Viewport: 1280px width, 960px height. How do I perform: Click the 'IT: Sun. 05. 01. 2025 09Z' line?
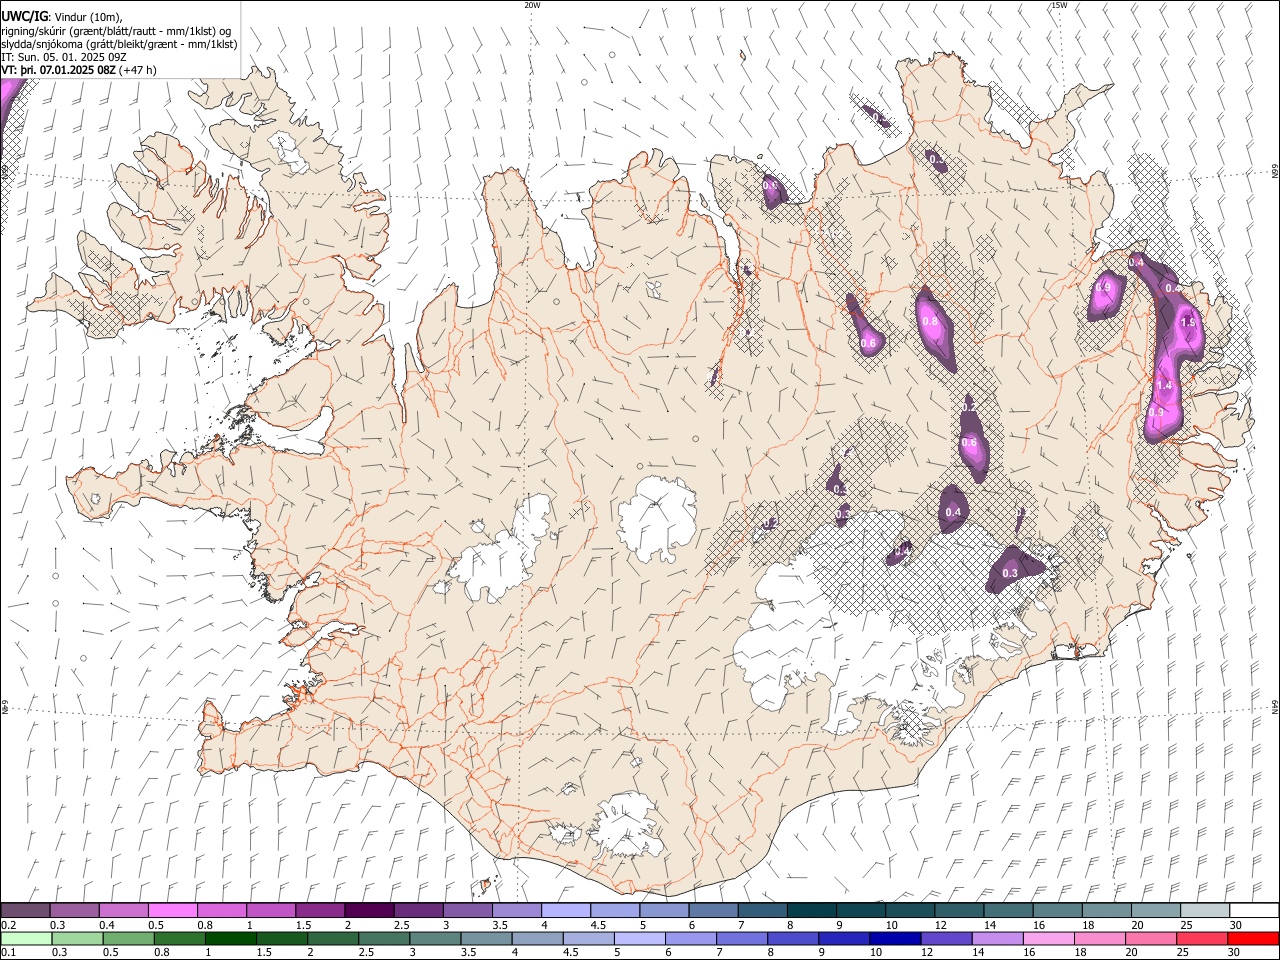coord(64,58)
